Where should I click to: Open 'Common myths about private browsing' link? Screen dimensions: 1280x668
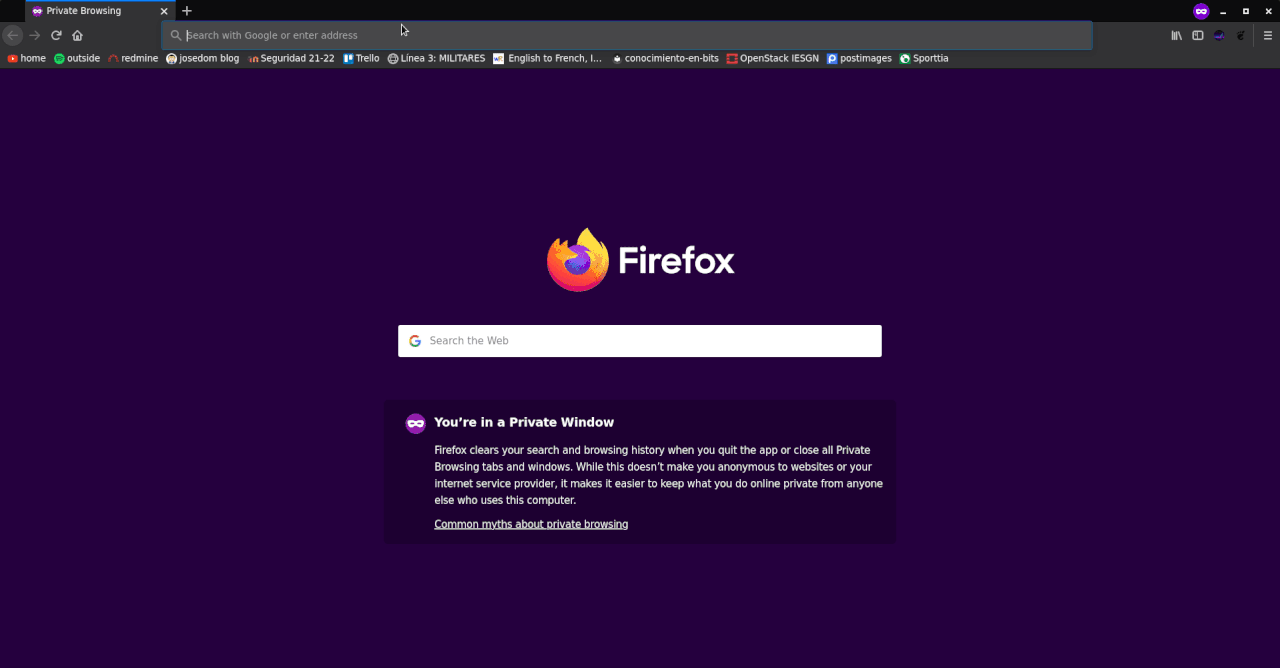tap(531, 524)
